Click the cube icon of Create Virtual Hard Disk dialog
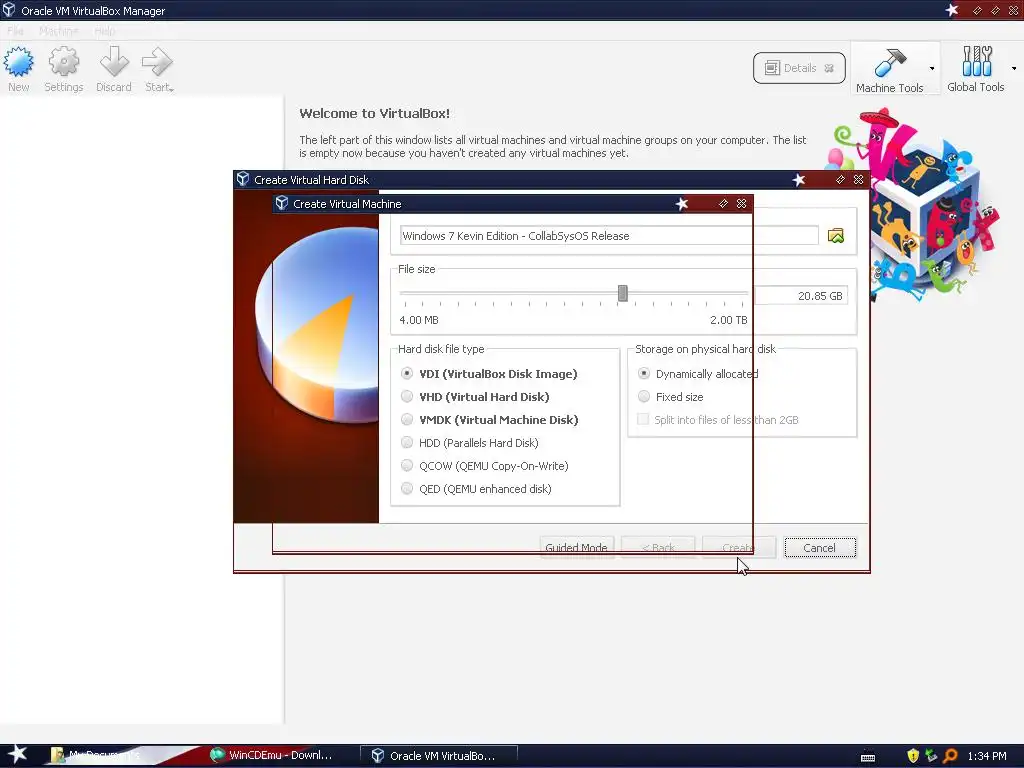This screenshot has width=1024, height=768. 243,179
